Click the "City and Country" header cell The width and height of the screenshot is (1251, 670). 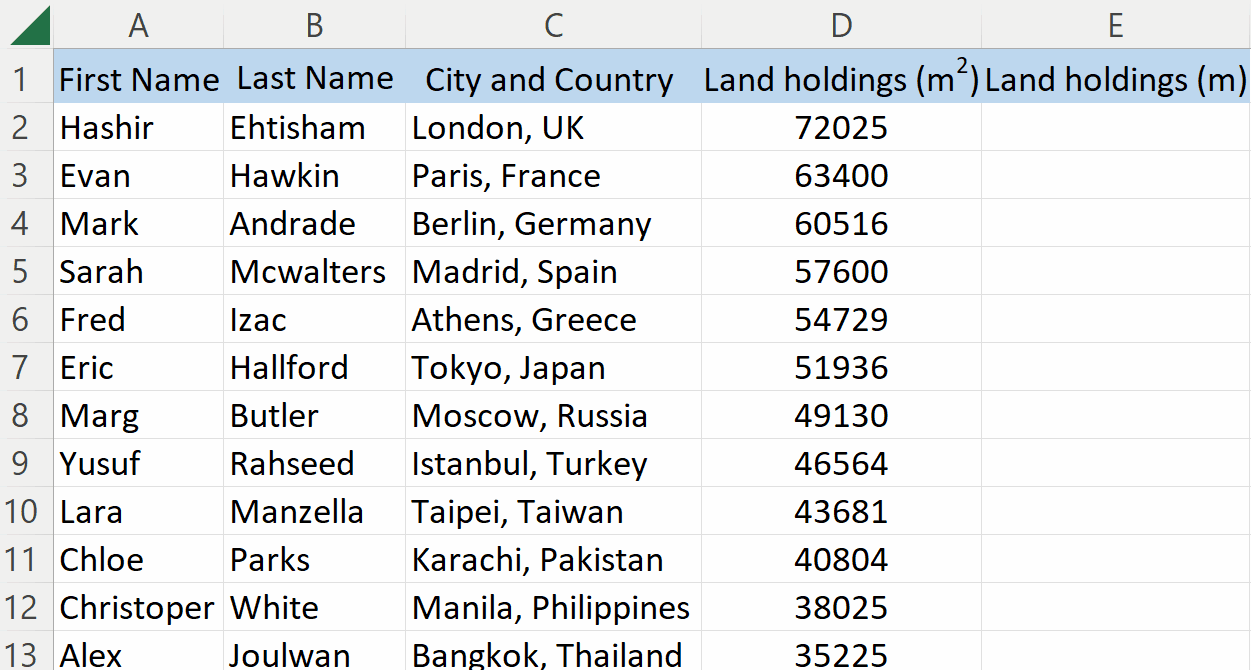click(553, 79)
